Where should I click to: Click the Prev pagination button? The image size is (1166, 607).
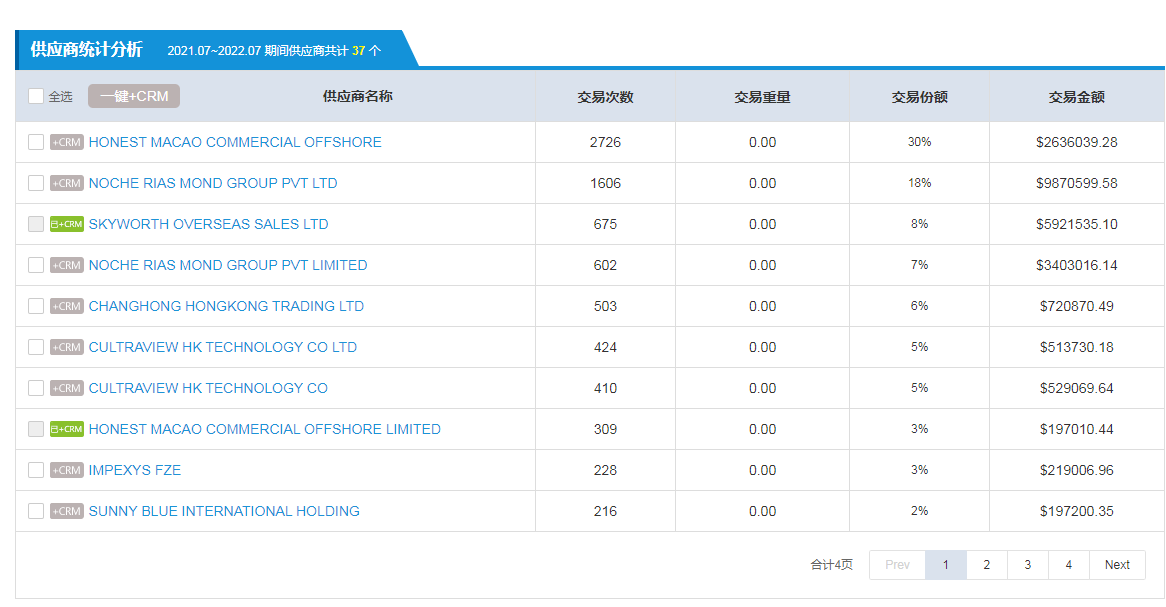(898, 565)
